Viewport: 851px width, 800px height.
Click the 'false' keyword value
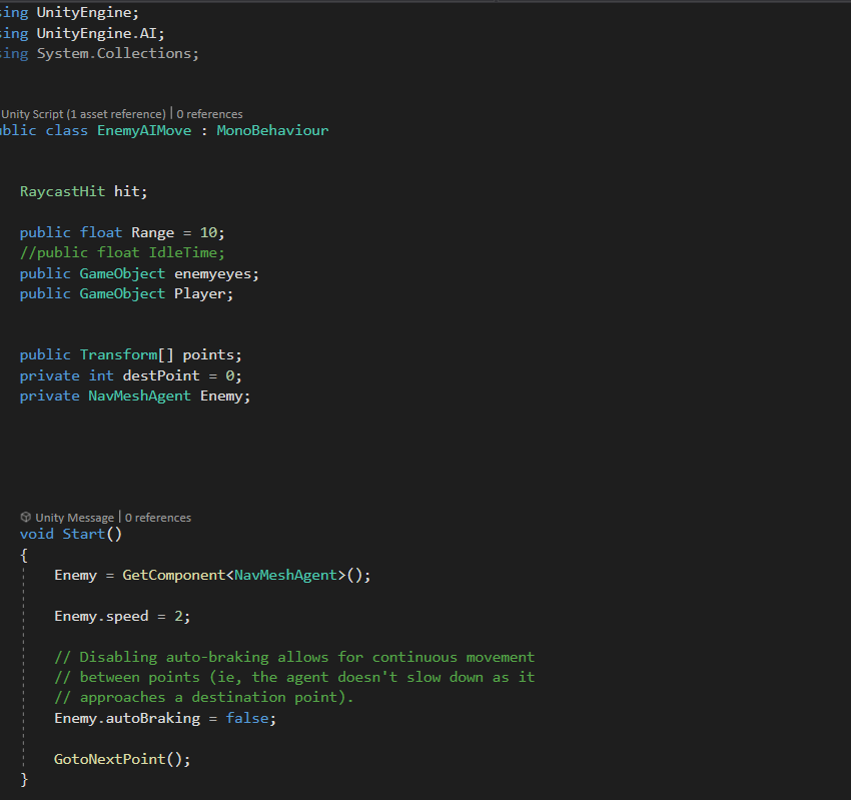[x=247, y=718]
